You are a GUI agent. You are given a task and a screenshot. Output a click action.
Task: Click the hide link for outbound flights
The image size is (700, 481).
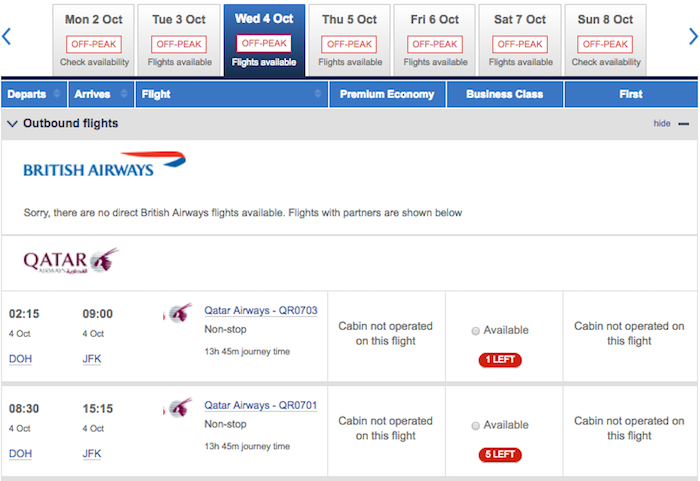[662, 124]
